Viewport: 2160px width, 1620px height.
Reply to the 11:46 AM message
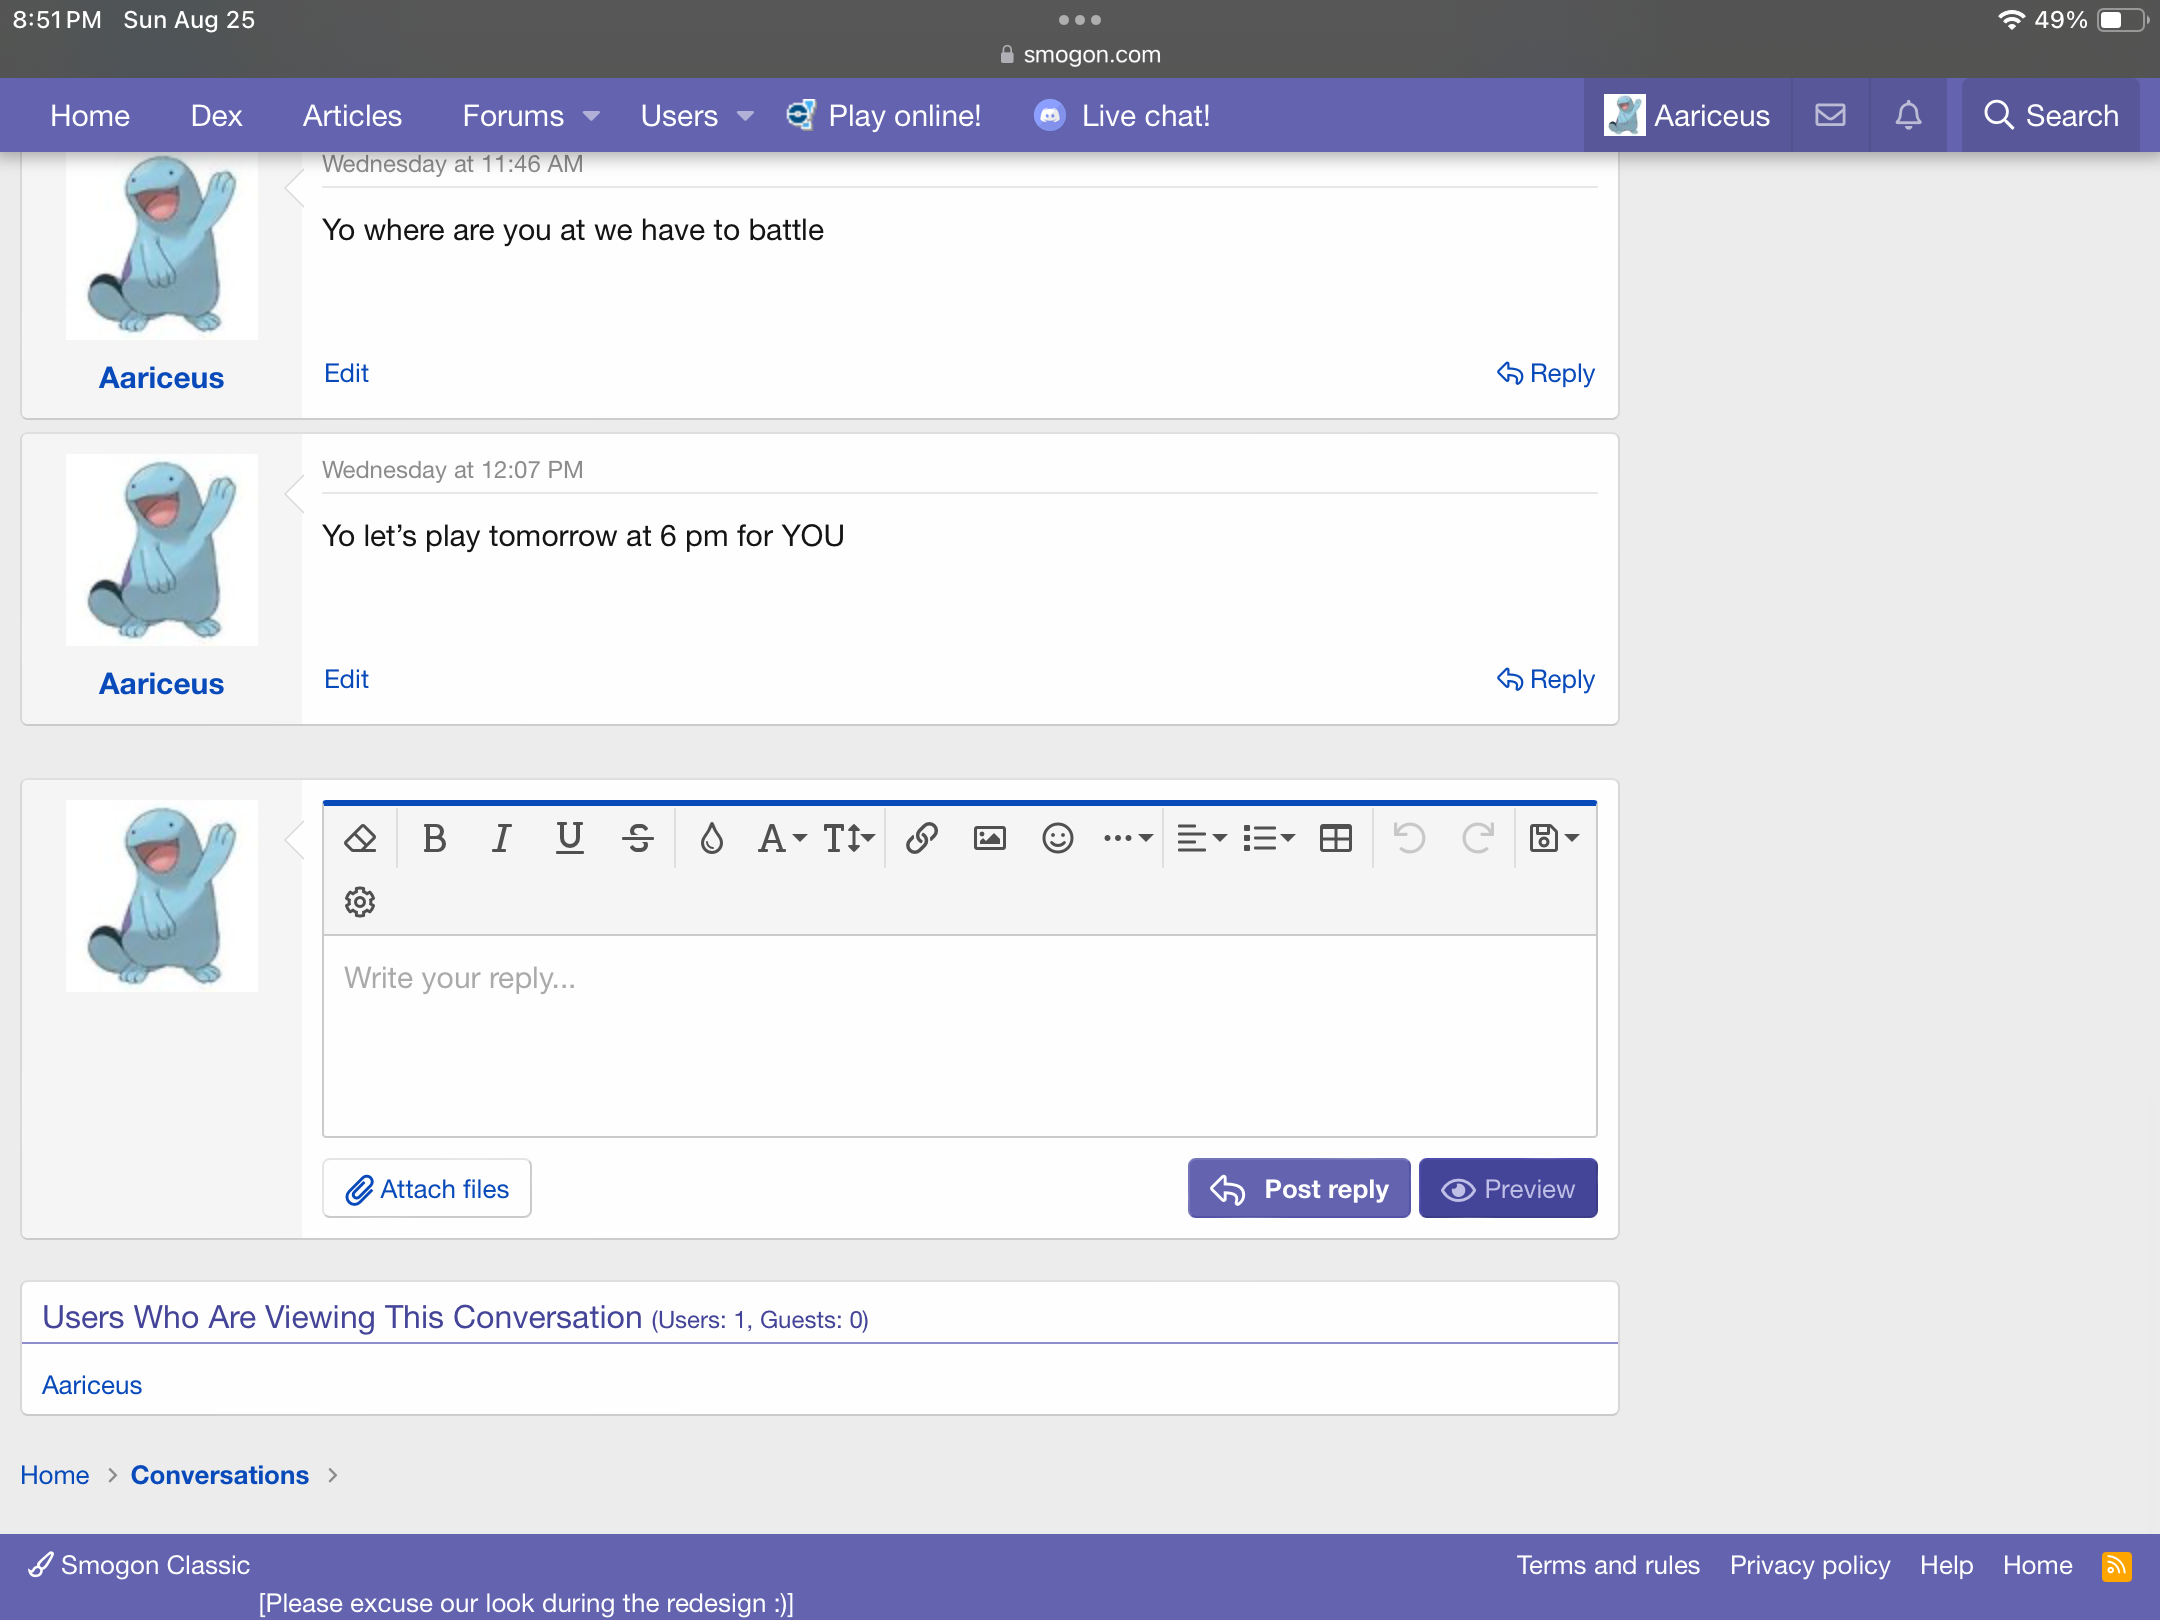pos(1546,373)
